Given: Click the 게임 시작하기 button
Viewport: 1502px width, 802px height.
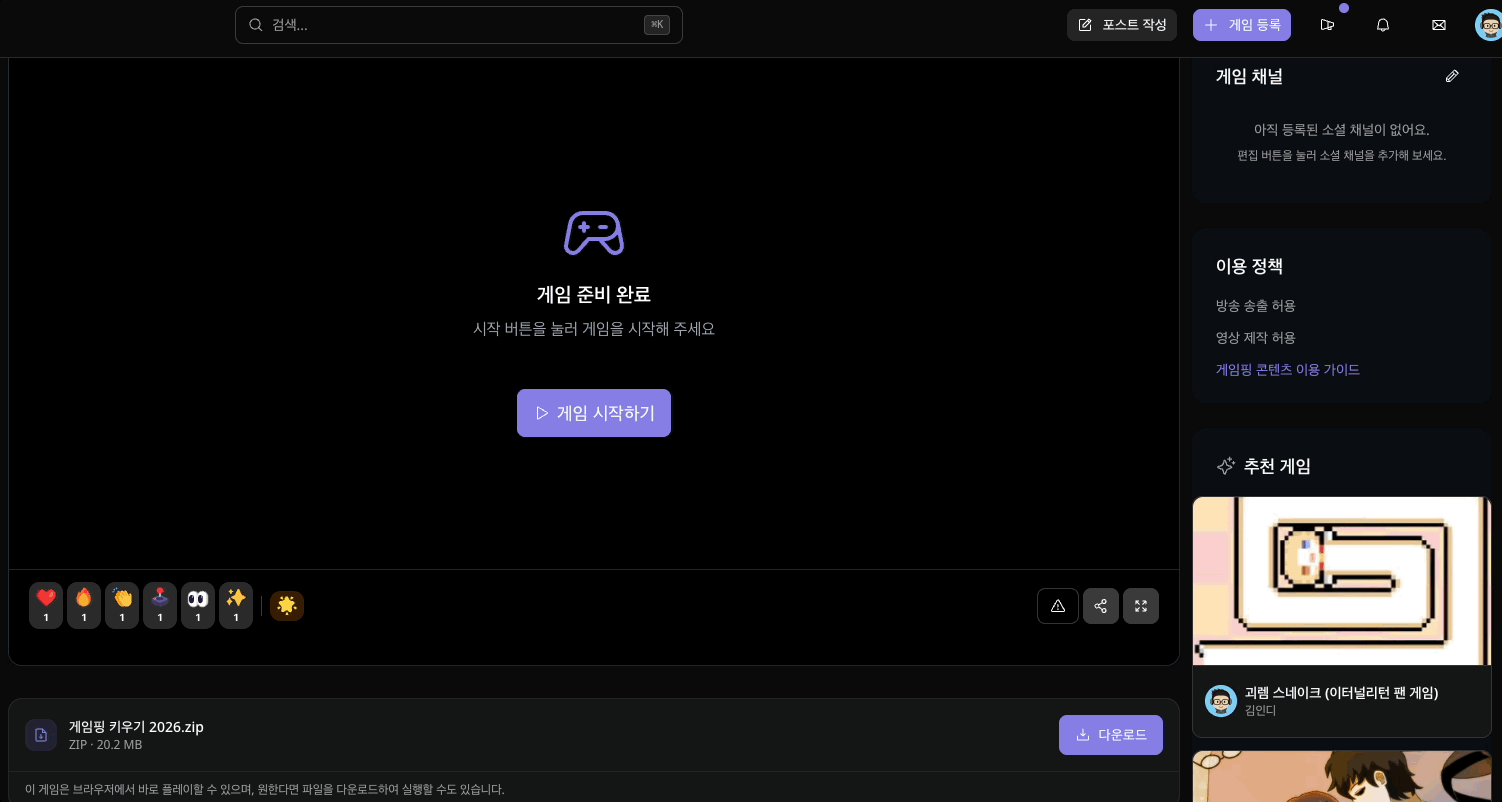Looking at the screenshot, I should pyautogui.click(x=594, y=413).
